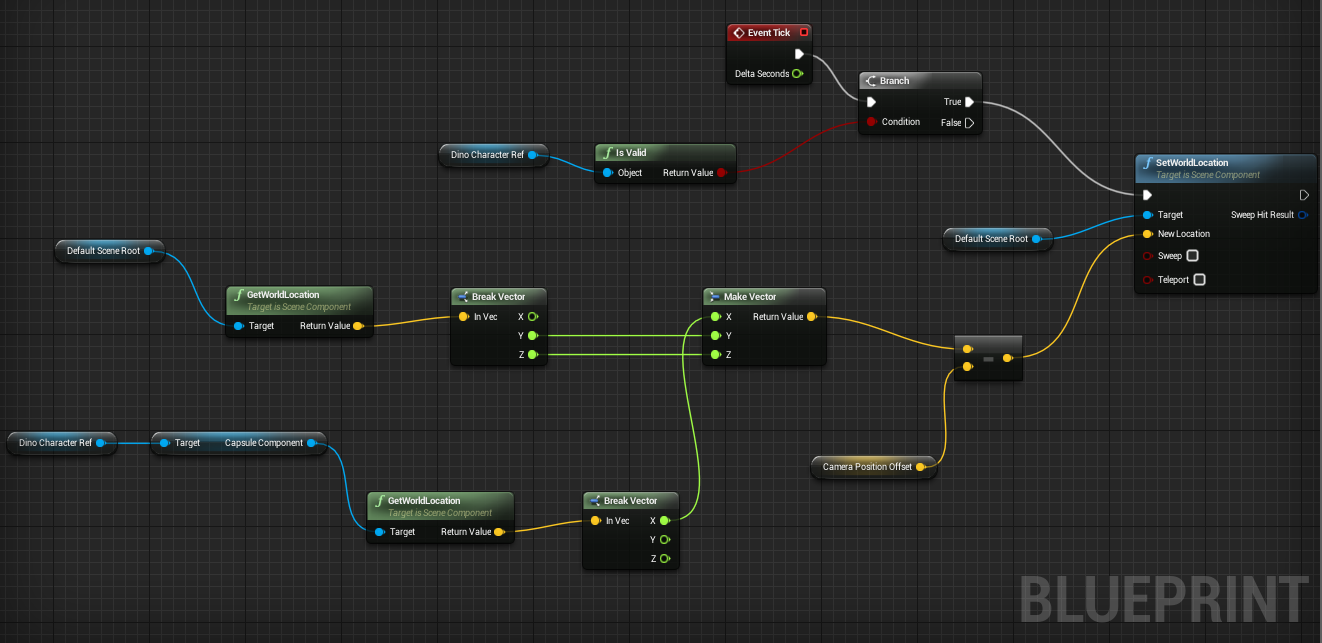Screen dimensions: 1322x643
Task: Click the Branch node's exec input pin
Action: pos(871,102)
